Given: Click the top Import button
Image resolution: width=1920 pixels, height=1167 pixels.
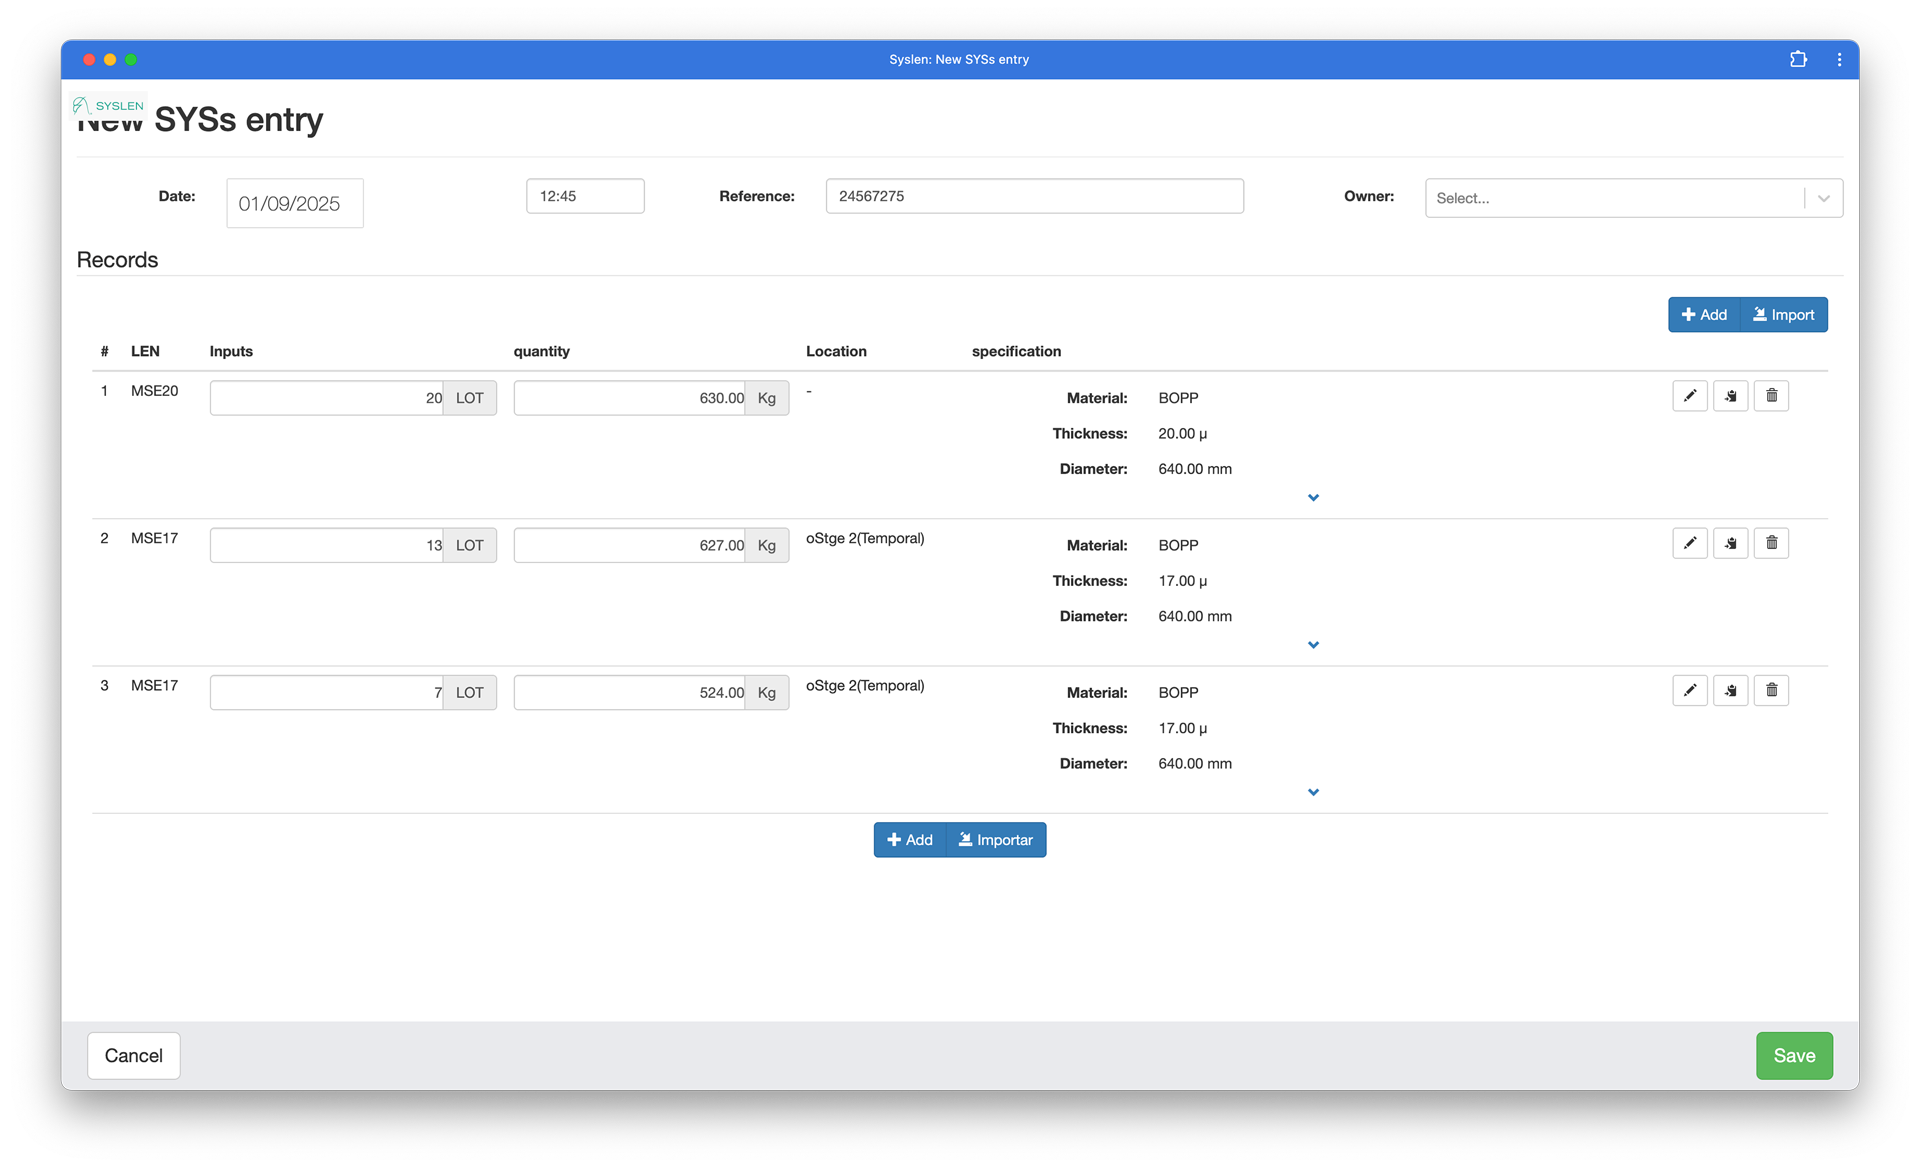Looking at the screenshot, I should (x=1784, y=314).
